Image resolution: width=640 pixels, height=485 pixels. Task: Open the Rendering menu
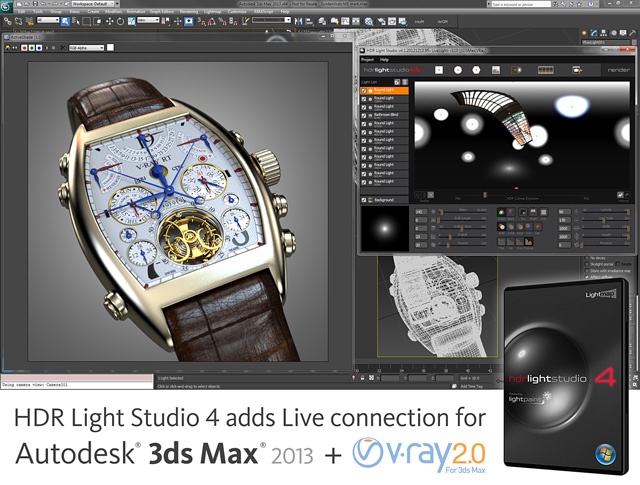[x=189, y=12]
